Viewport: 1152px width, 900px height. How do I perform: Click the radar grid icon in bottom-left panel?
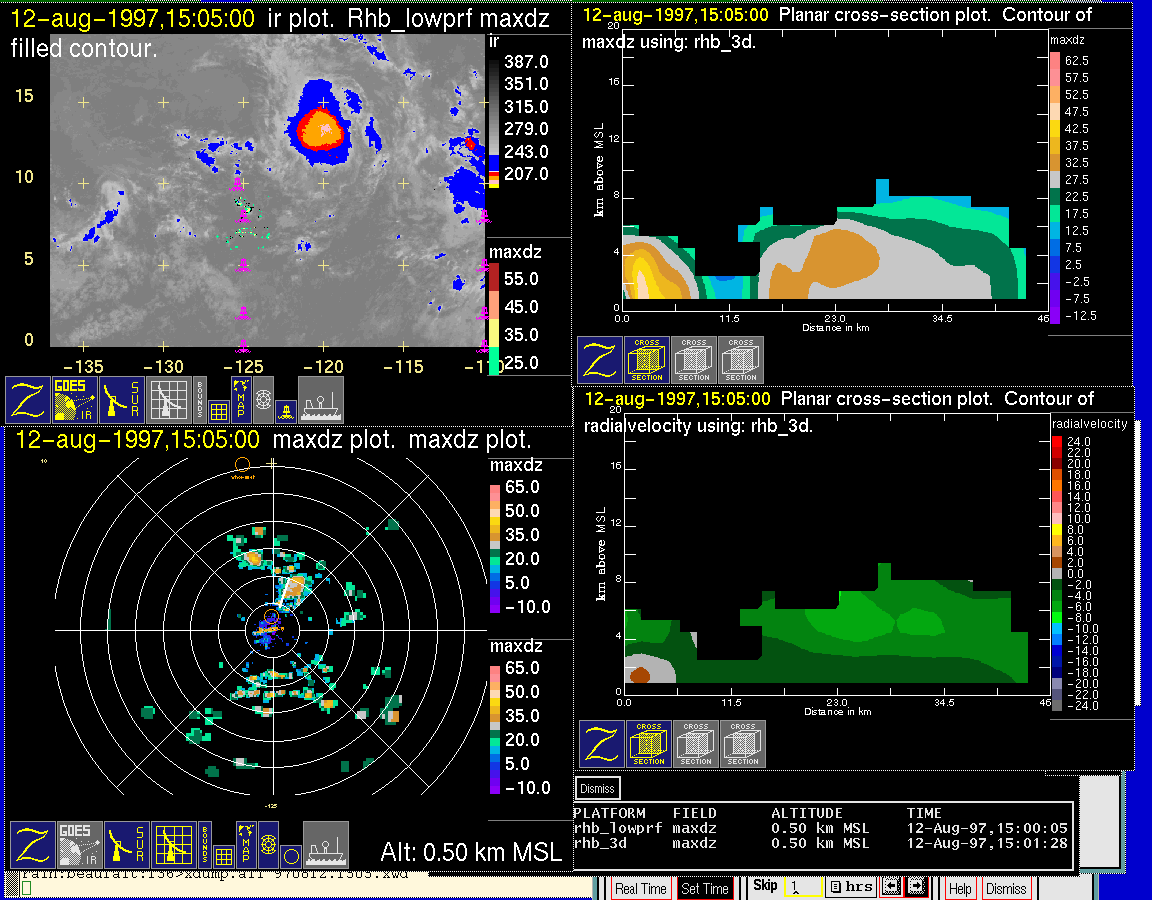(174, 844)
